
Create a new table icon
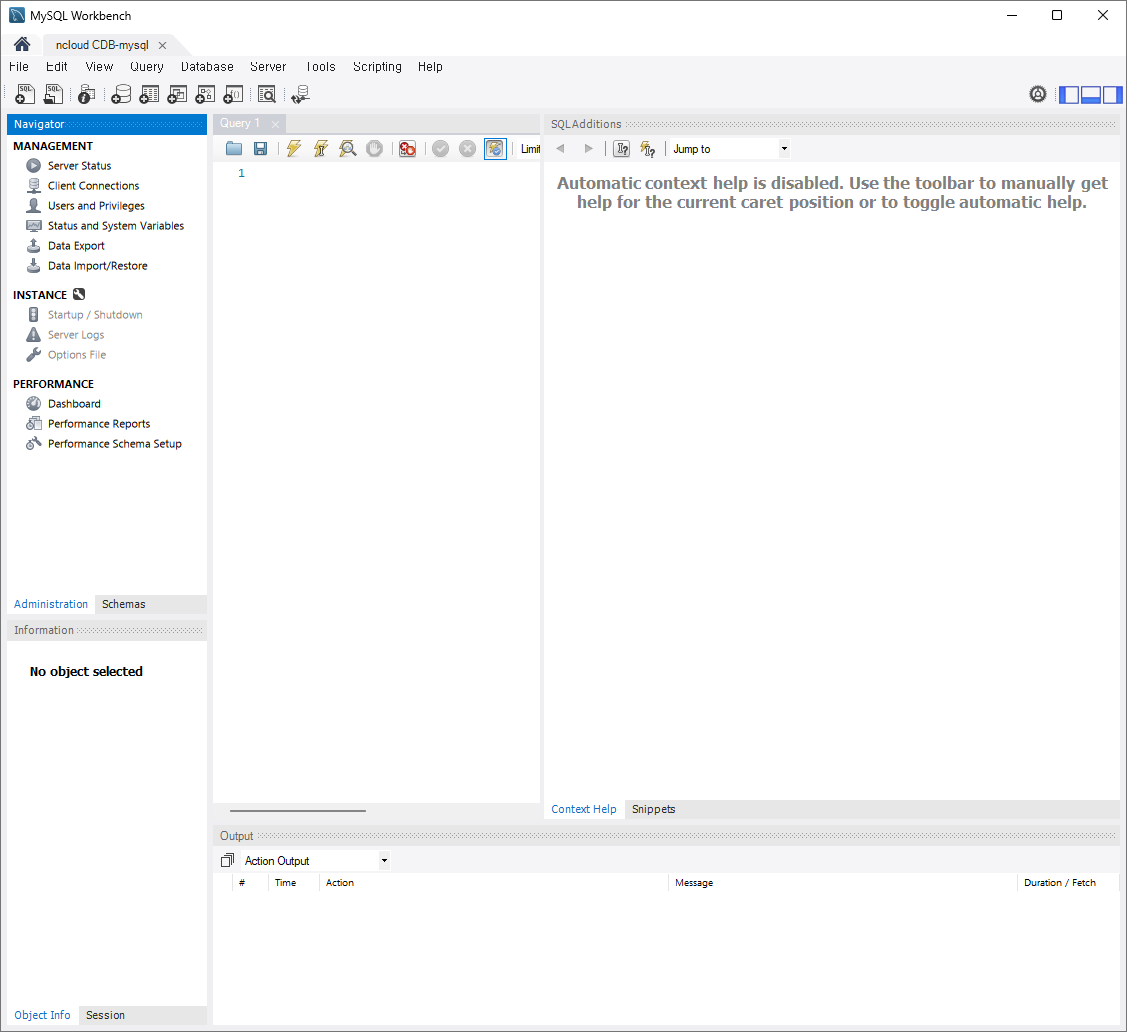pos(149,94)
